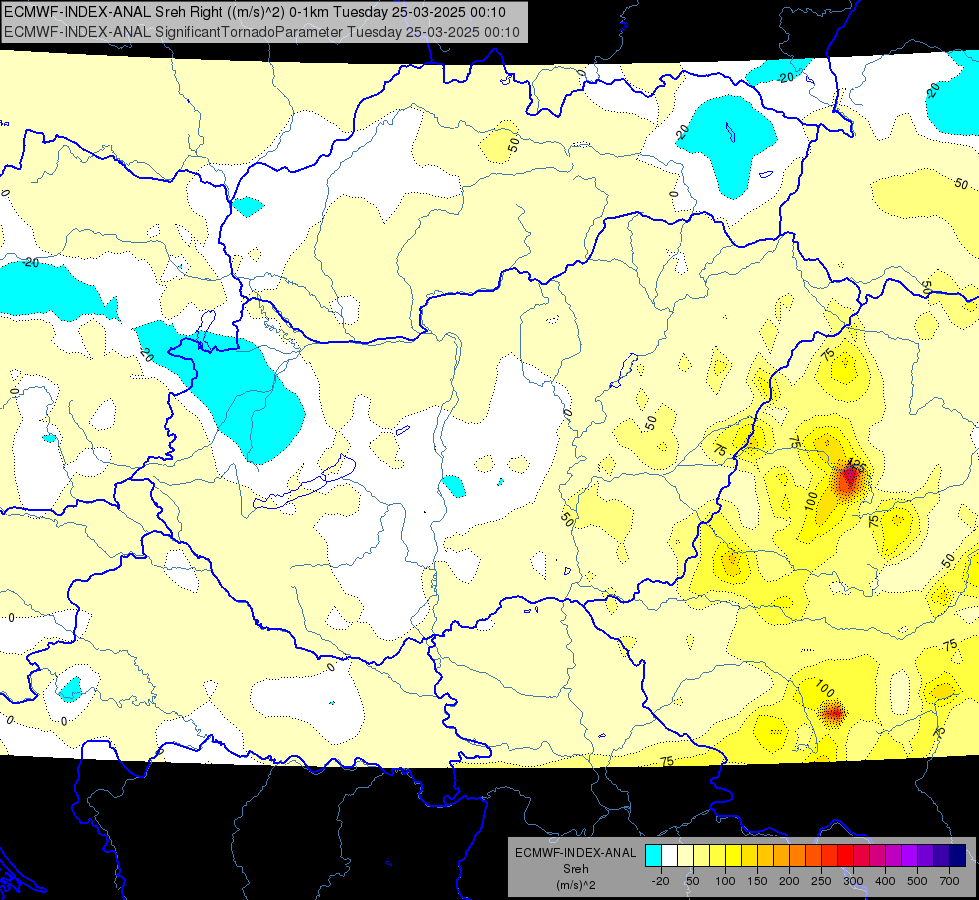
Task: Click the legend heading 'ECMWF-INDEX-ANAL'
Action: pyautogui.click(x=575, y=853)
